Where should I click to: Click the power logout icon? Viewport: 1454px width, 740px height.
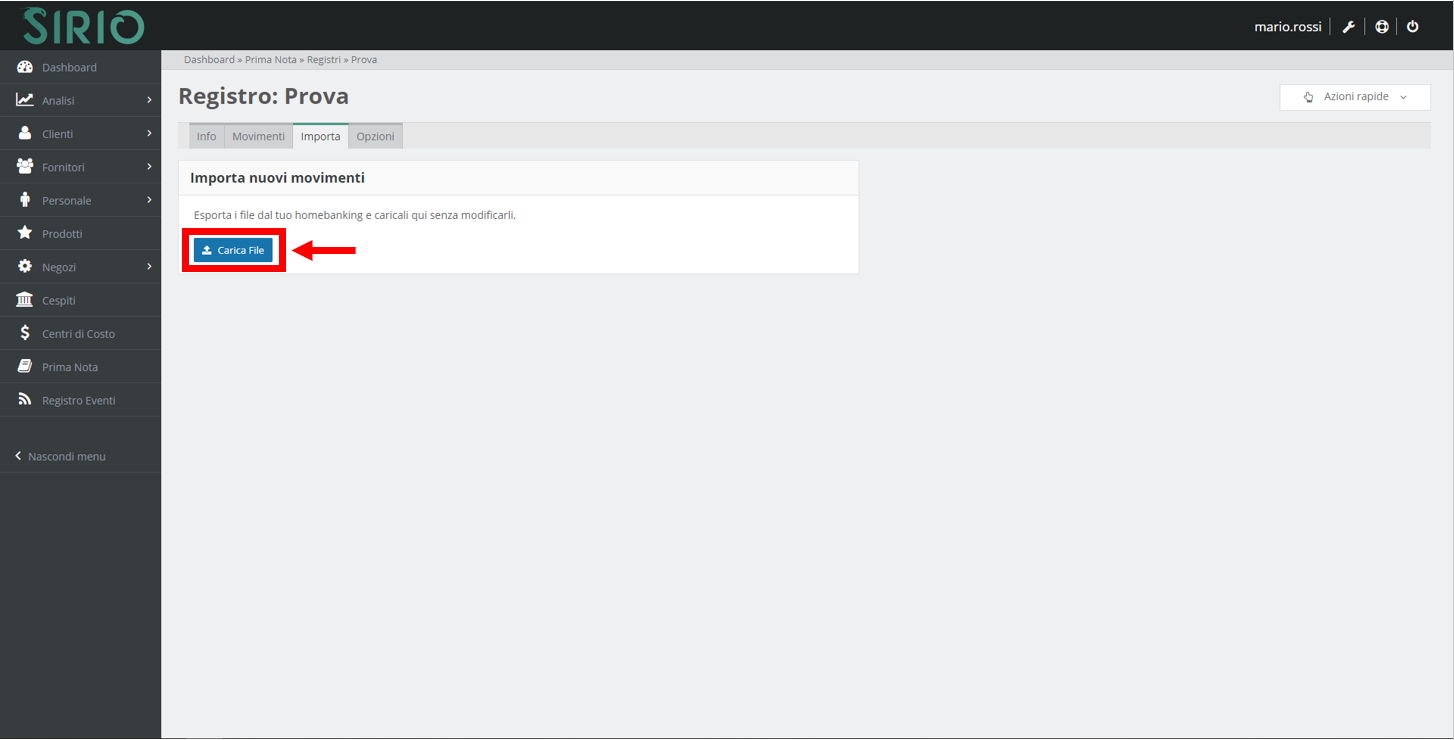coord(1412,27)
